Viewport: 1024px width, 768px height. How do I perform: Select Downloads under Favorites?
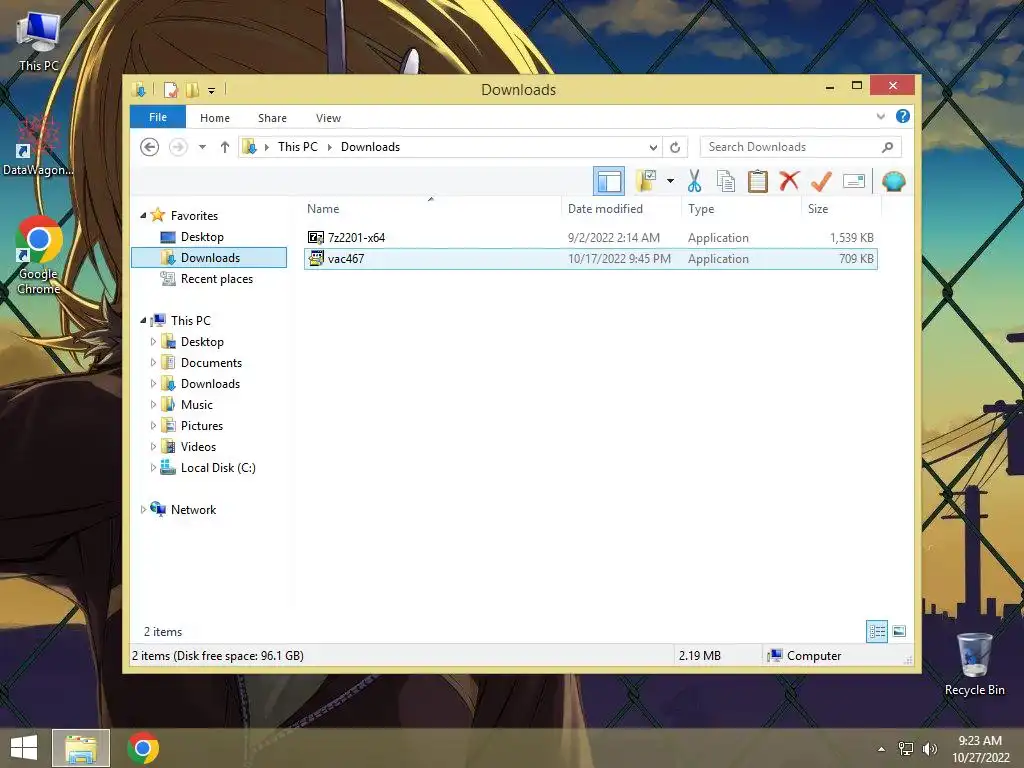pos(209,258)
